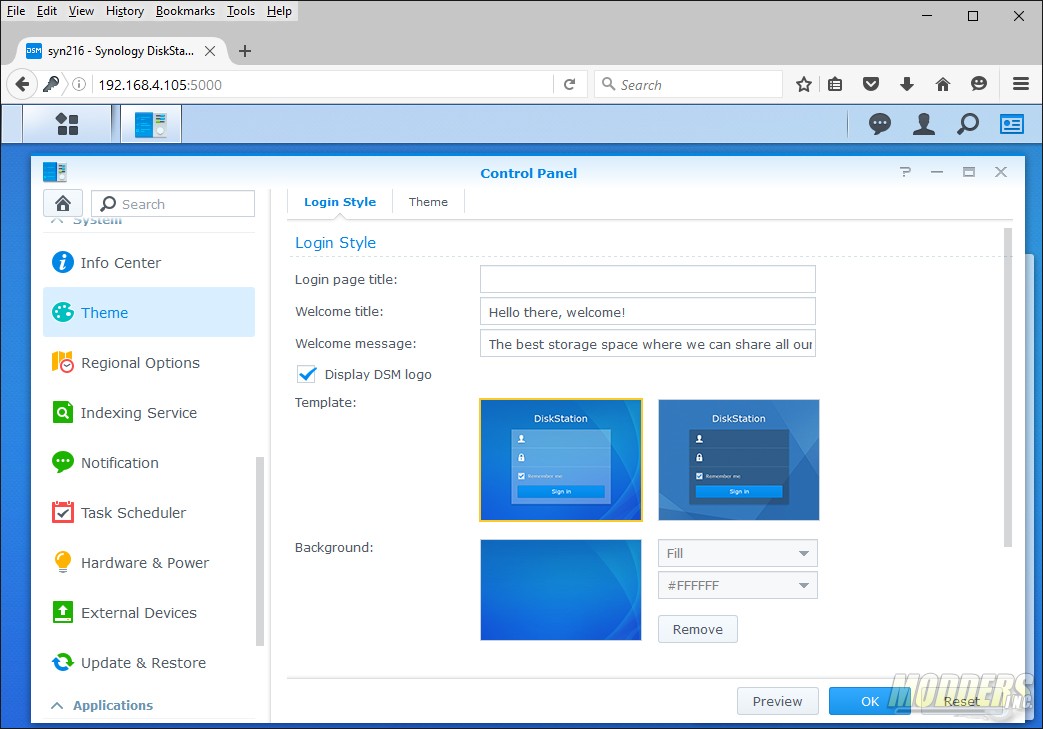
Task: Open the External Devices icon
Action: click(63, 612)
